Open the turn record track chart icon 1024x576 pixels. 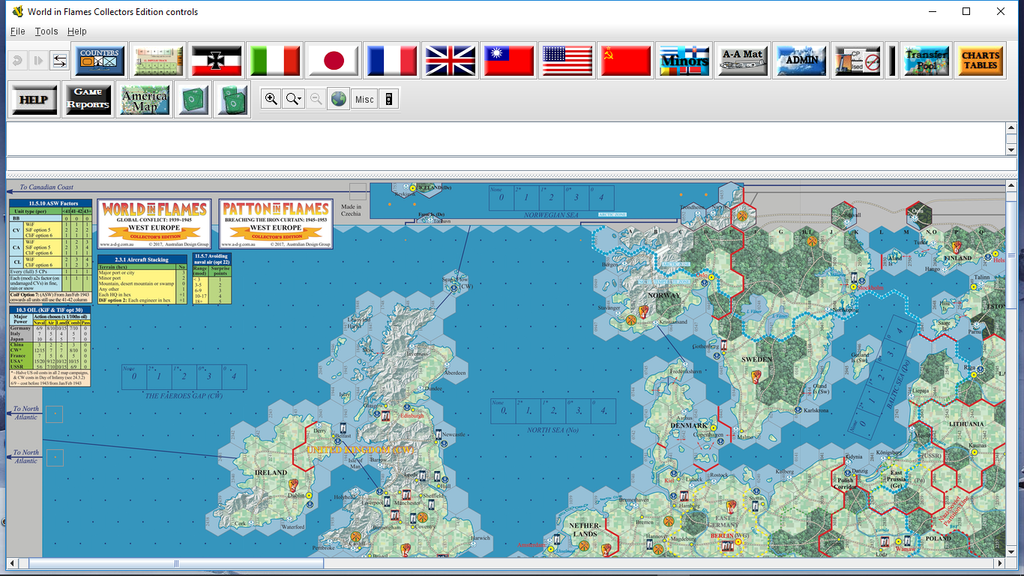157,61
